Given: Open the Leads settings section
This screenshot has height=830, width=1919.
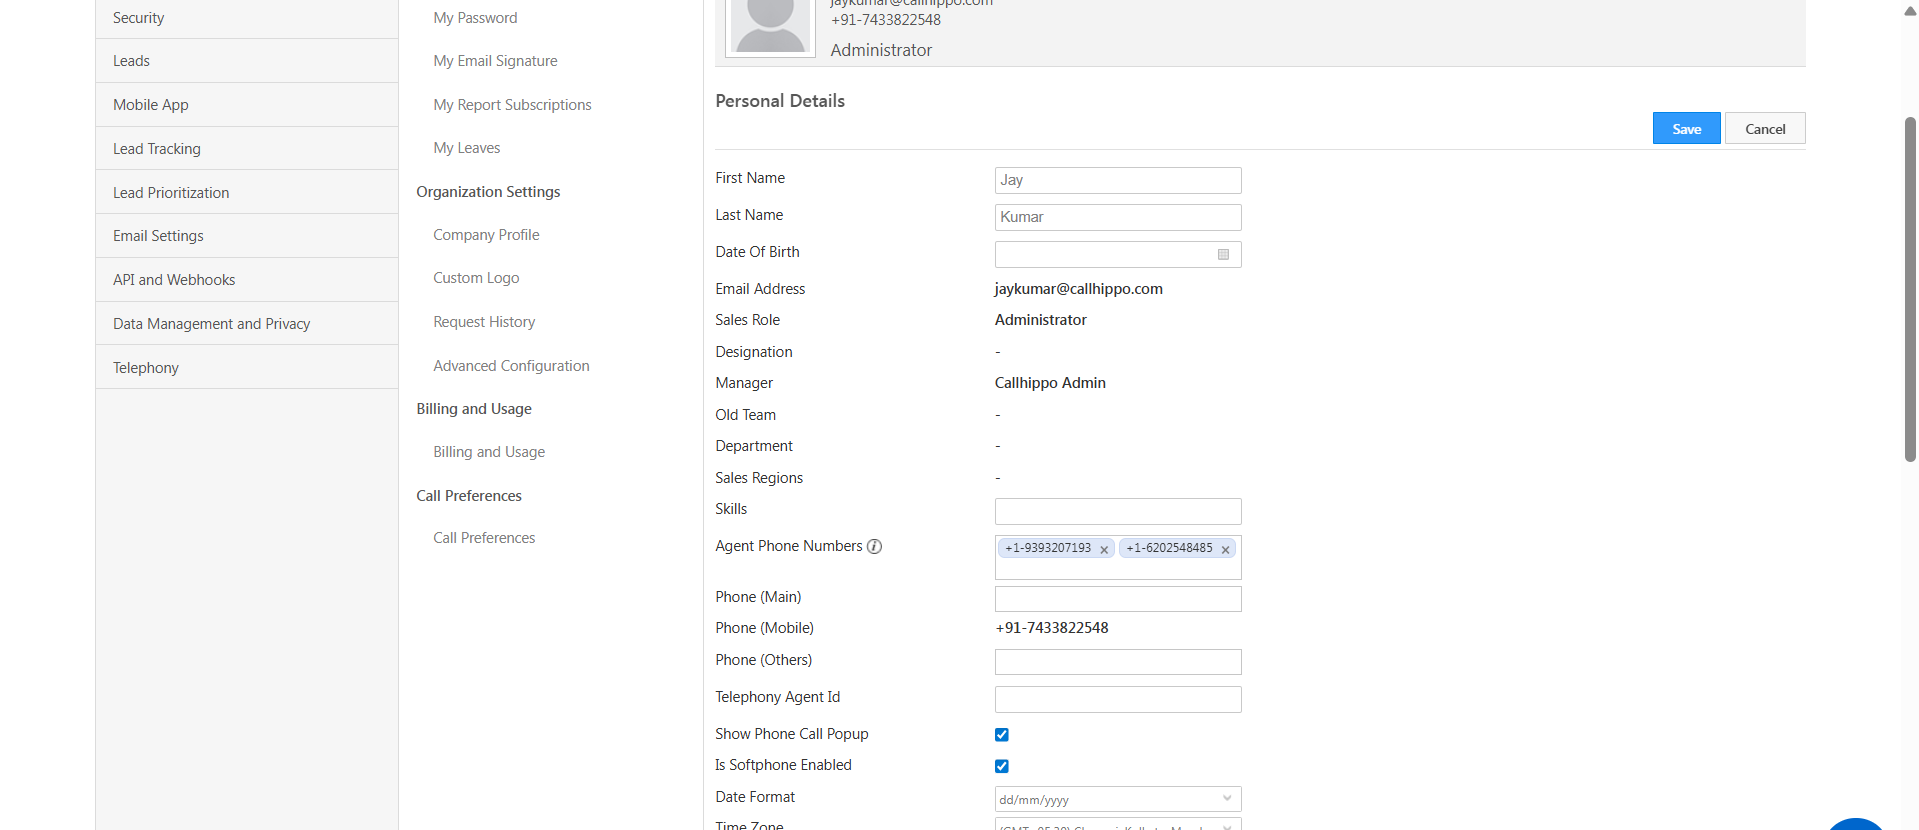Looking at the screenshot, I should pos(247,61).
